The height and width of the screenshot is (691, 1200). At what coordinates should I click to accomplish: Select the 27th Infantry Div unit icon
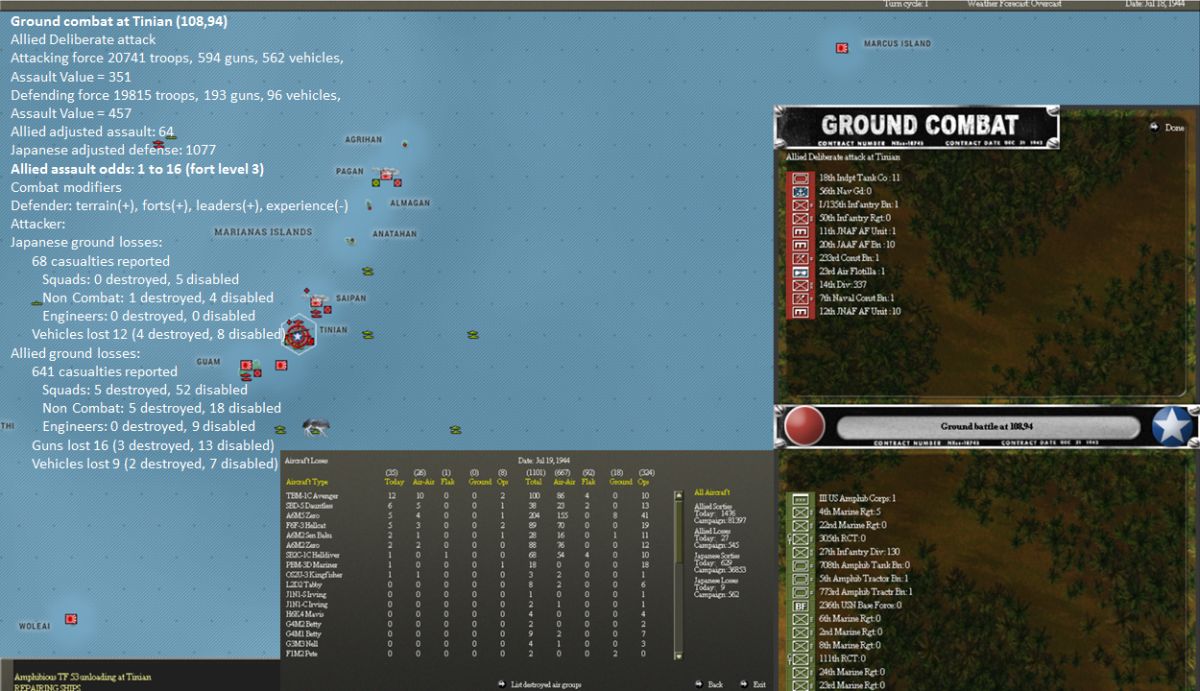[800, 552]
